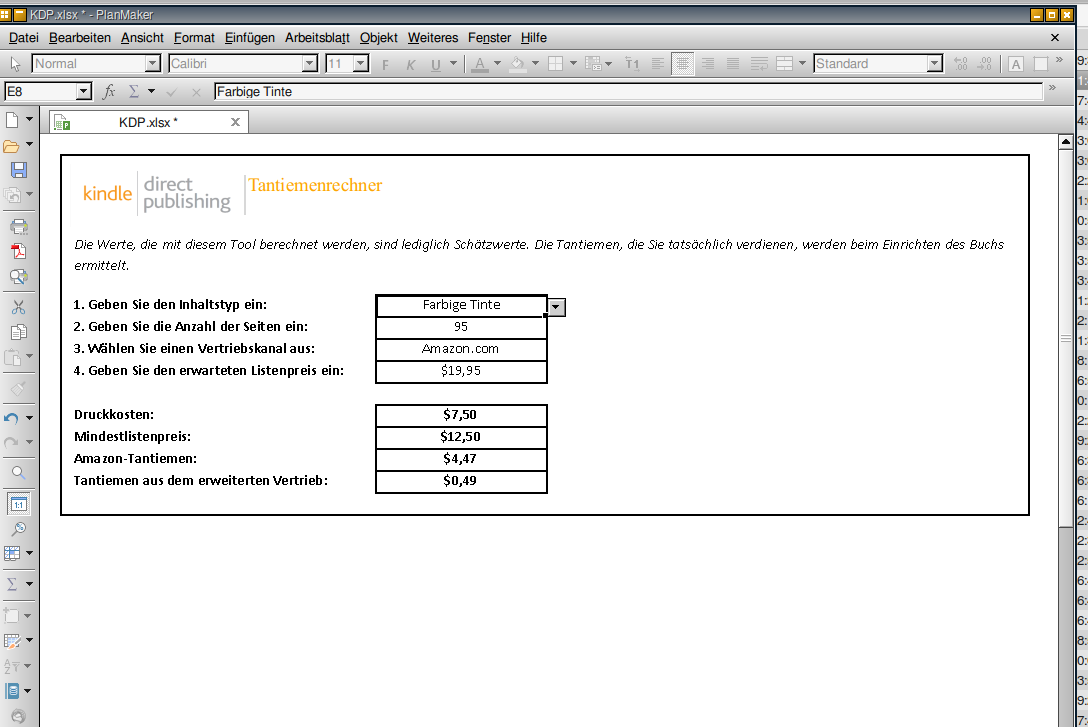Click the table with paintbrush icon

[x=12, y=640]
